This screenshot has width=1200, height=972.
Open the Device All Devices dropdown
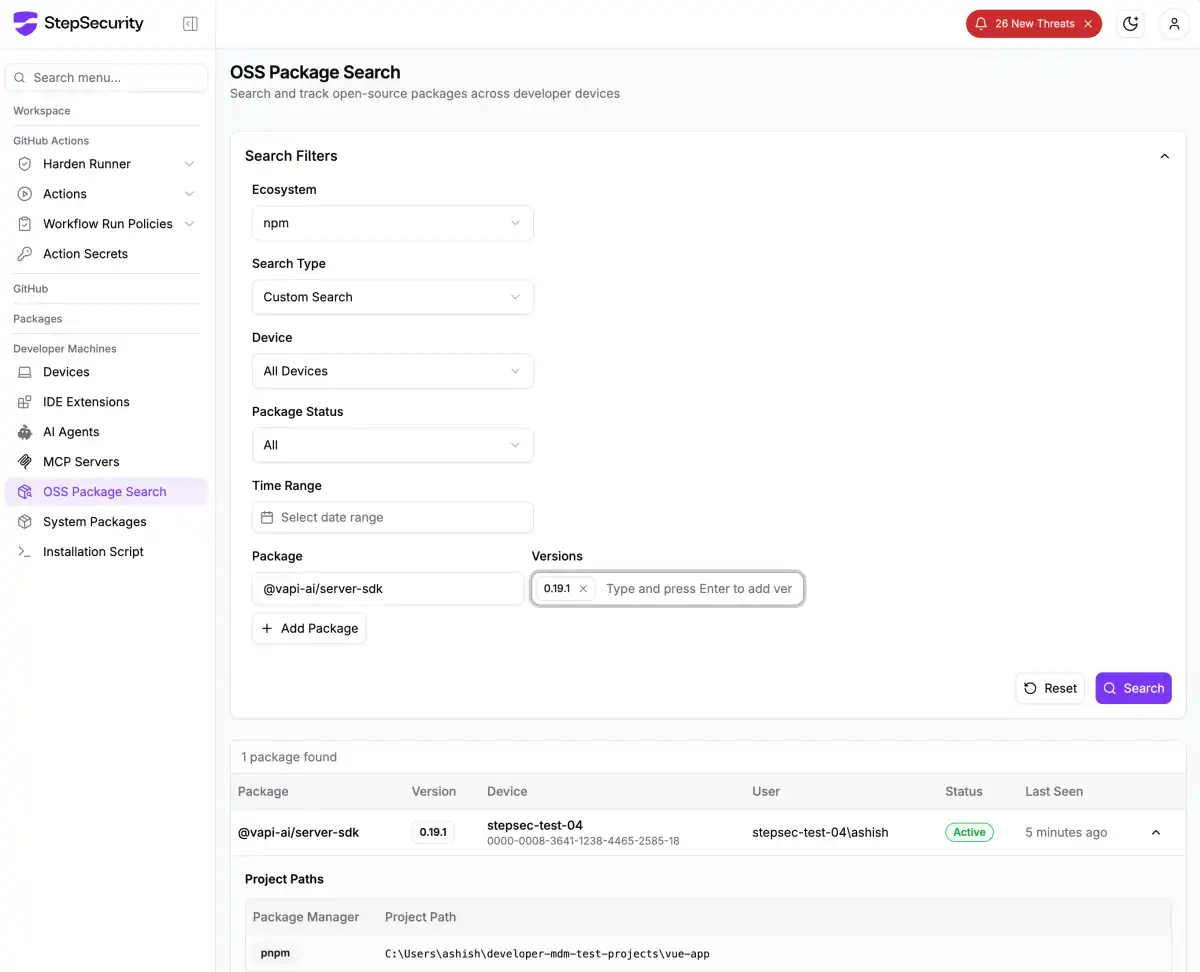[x=392, y=371]
